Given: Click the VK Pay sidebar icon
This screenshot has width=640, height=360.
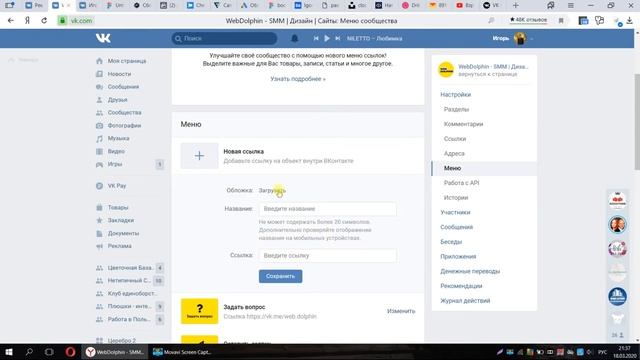Looking at the screenshot, I should coord(99,186).
